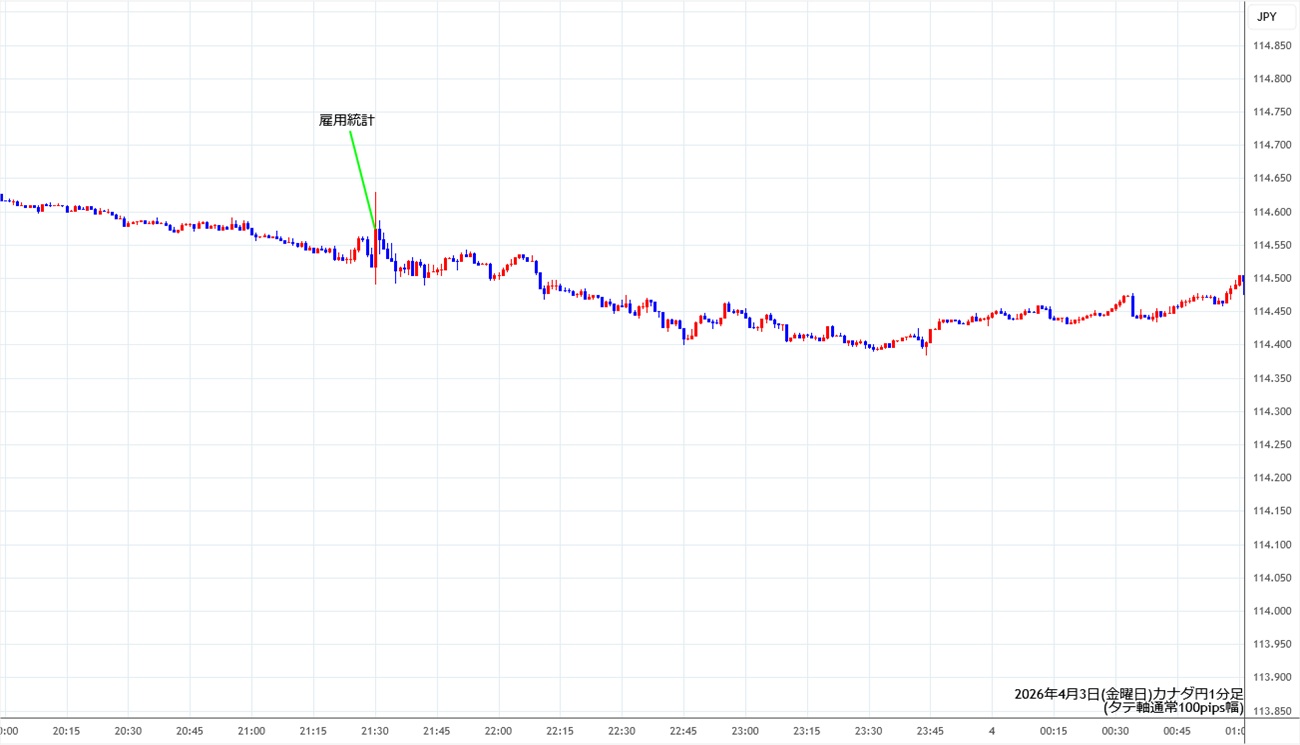1300x745 pixels.
Task: Click the 2026年4月3日 カナダ円1分足 caption
Action: [1128, 694]
